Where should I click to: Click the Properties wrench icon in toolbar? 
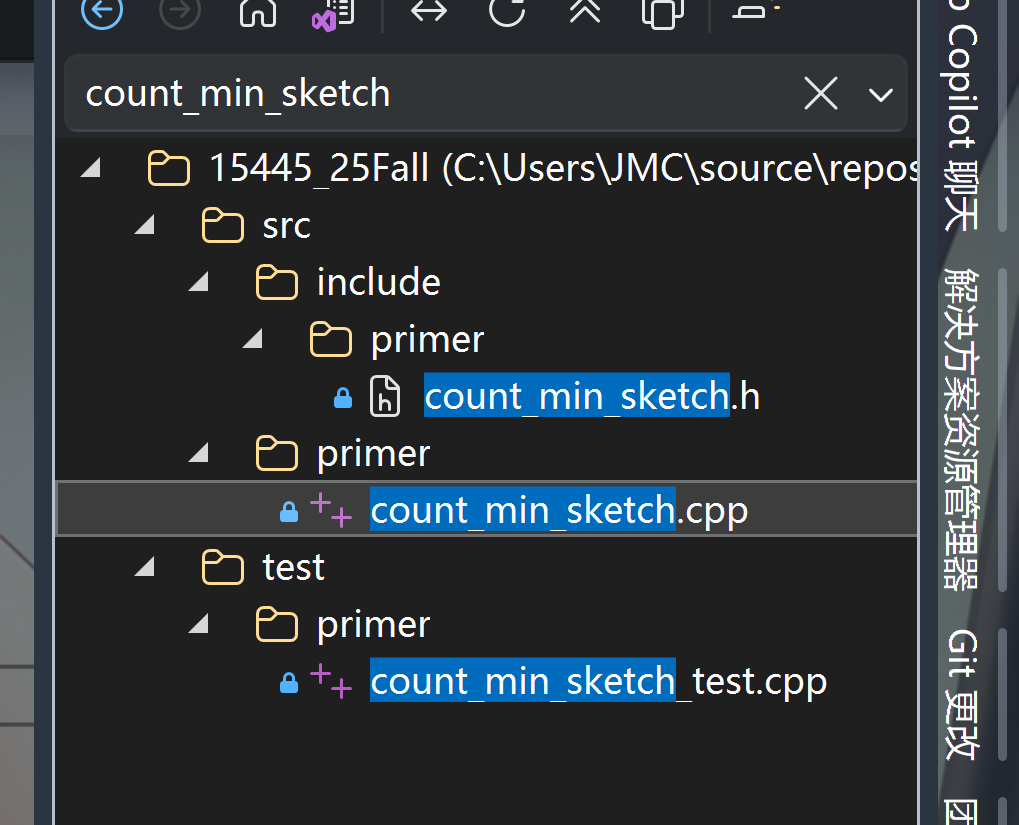tap(755, 10)
